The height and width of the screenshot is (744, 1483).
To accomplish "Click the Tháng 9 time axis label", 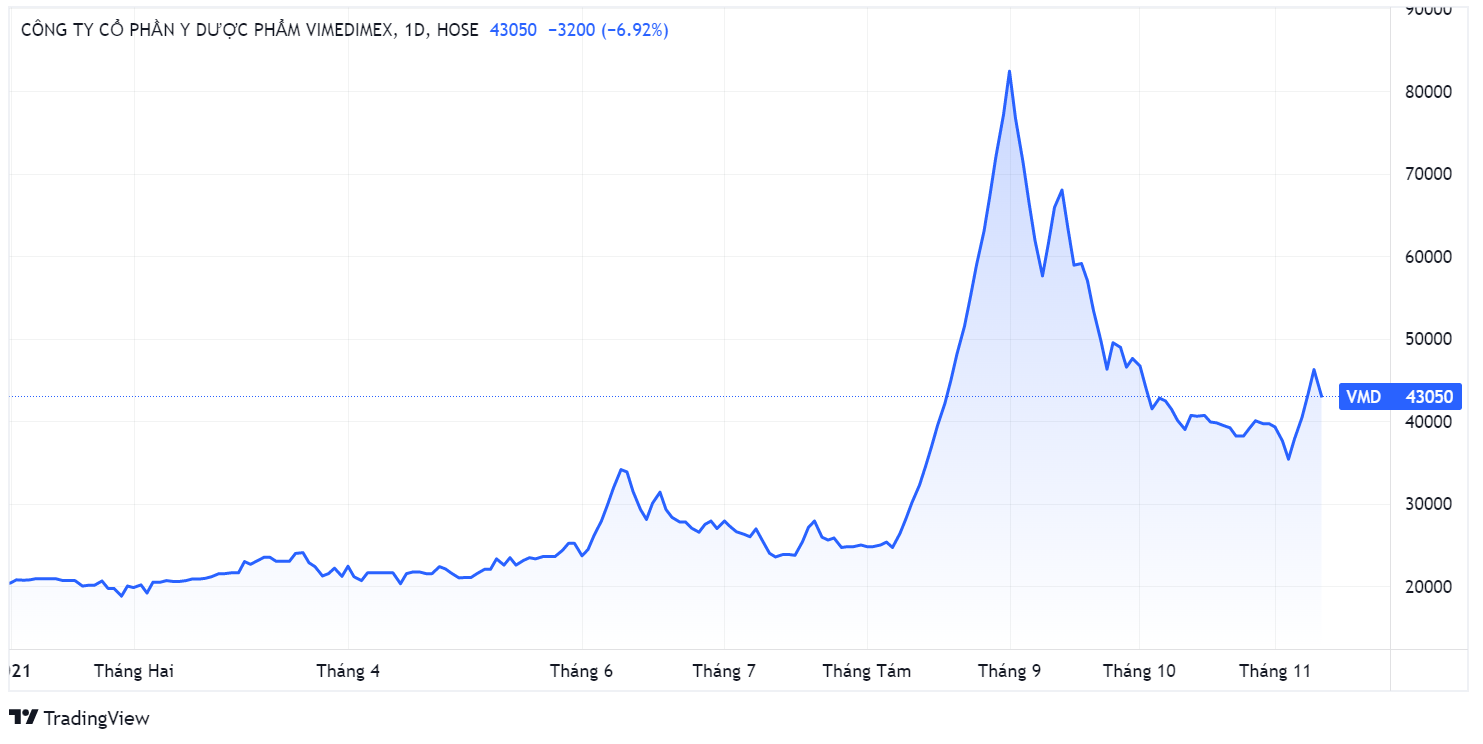I will tap(1009, 671).
